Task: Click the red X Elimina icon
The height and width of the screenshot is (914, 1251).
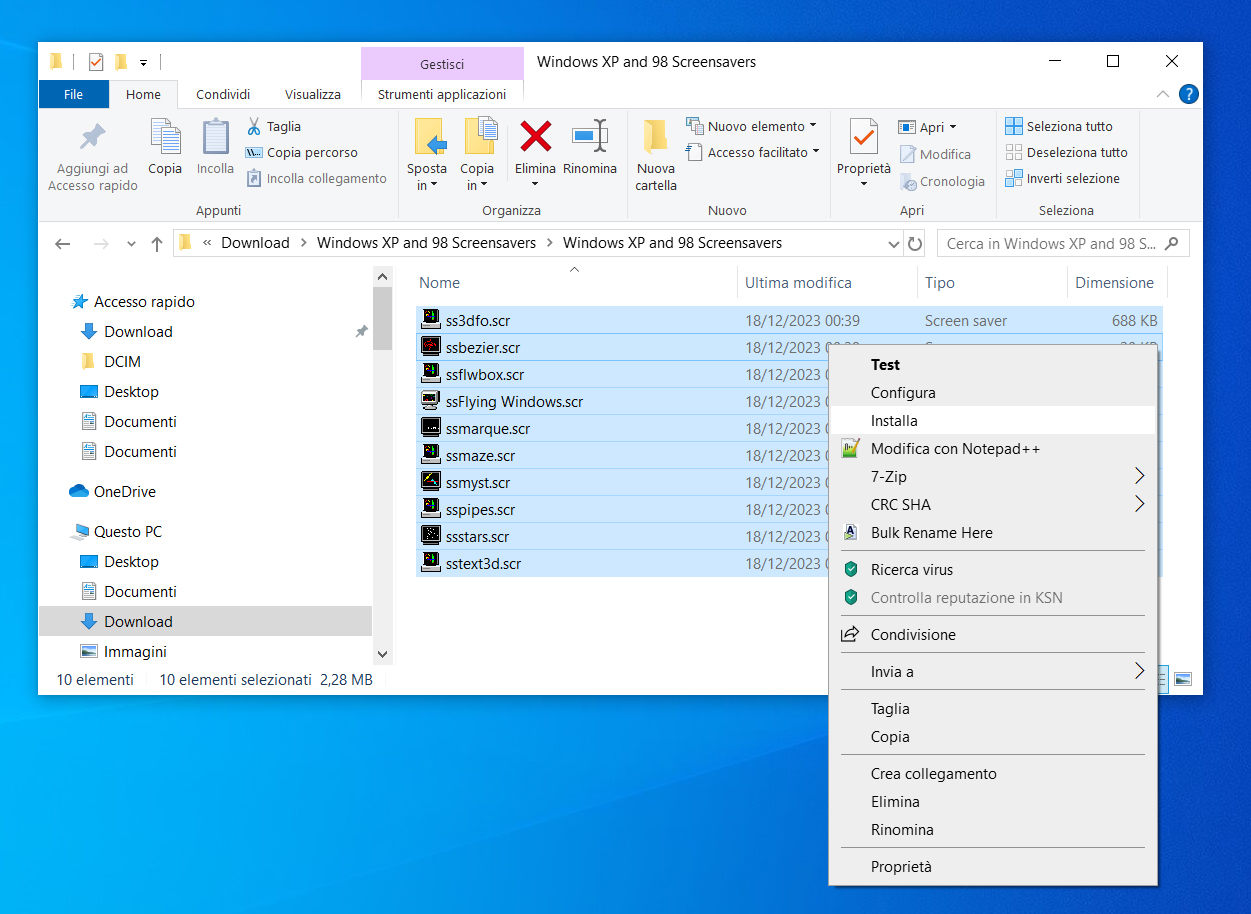Action: [536, 136]
